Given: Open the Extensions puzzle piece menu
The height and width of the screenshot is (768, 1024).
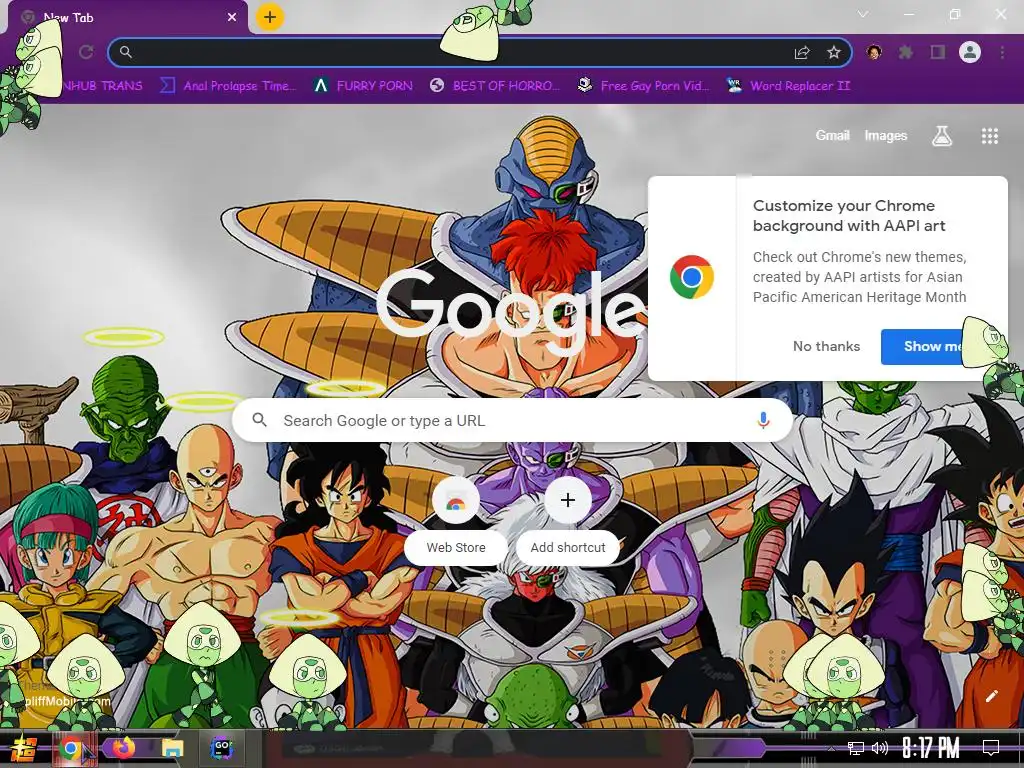Looking at the screenshot, I should pyautogui.click(x=906, y=52).
